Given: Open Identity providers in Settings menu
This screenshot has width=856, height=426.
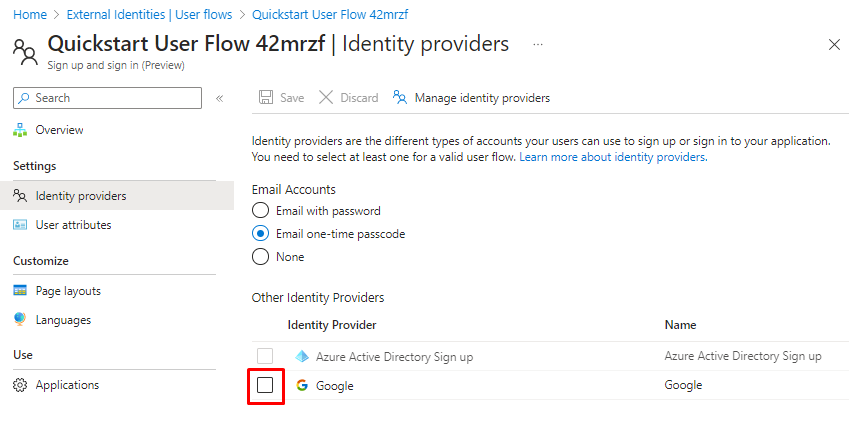Looking at the screenshot, I should coord(80,196).
